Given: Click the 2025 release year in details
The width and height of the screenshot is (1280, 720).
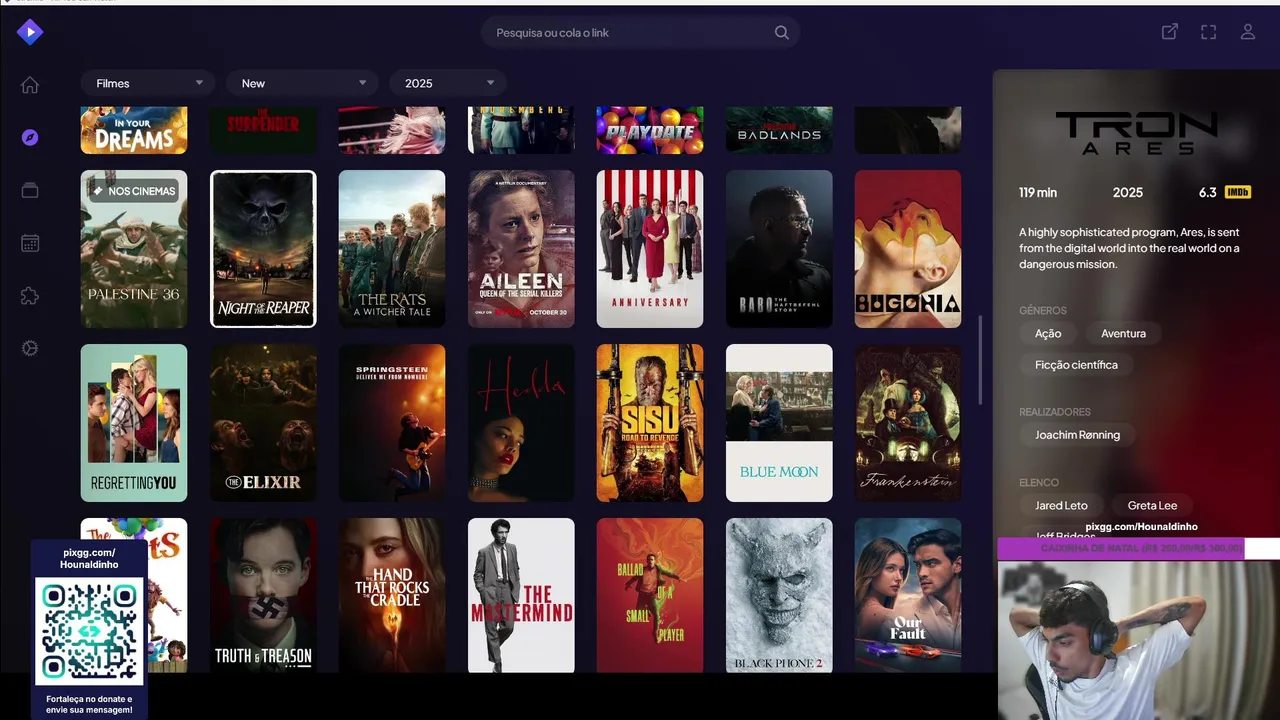Looking at the screenshot, I should pos(1128,193).
